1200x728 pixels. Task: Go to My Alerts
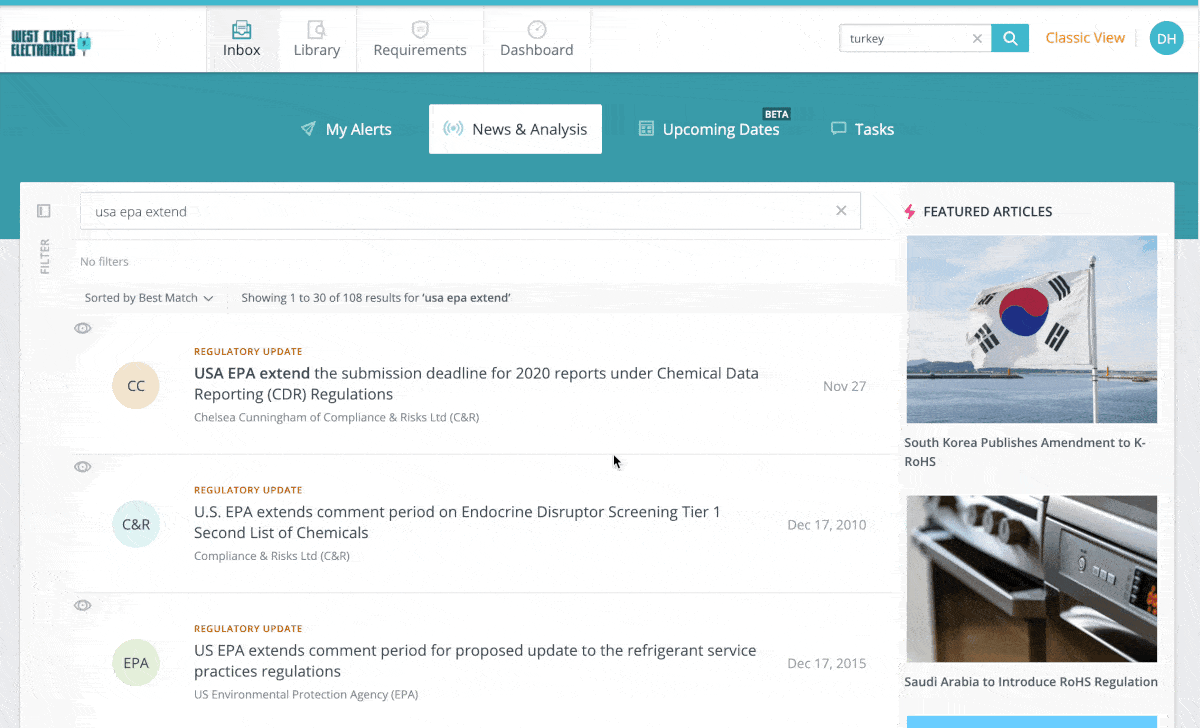(x=346, y=129)
